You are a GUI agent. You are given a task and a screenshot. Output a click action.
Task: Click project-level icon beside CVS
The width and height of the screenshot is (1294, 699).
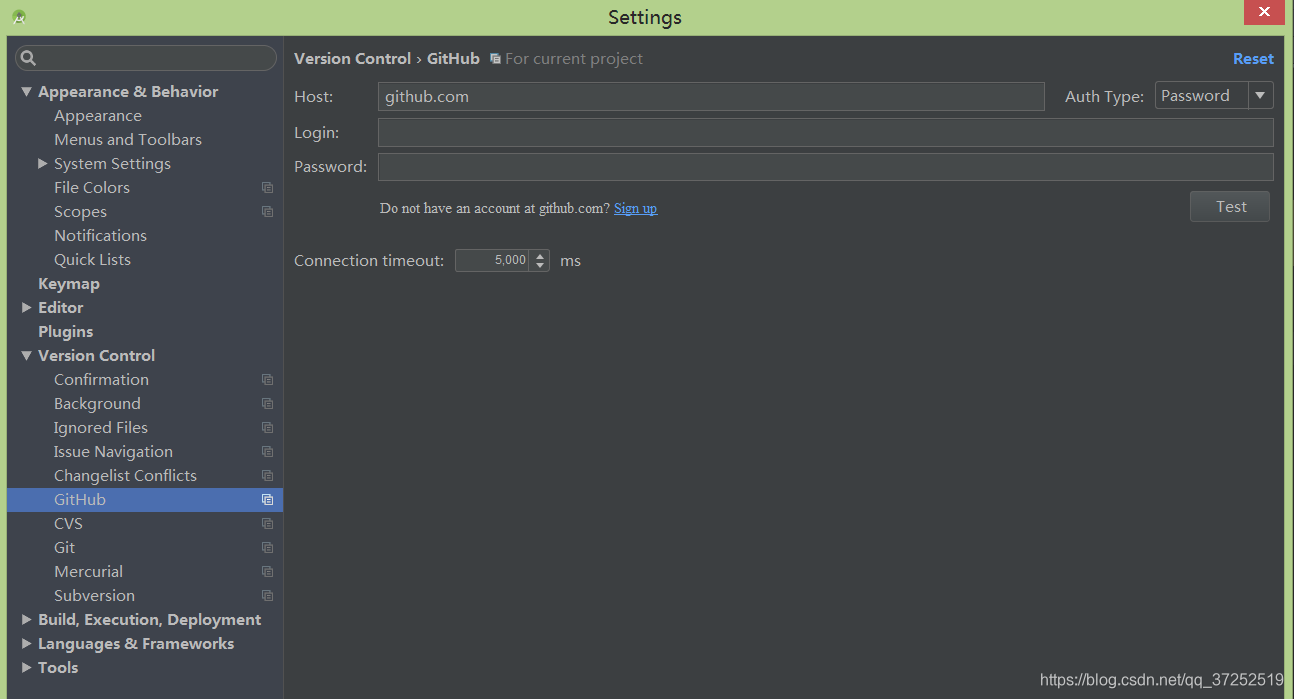point(267,524)
